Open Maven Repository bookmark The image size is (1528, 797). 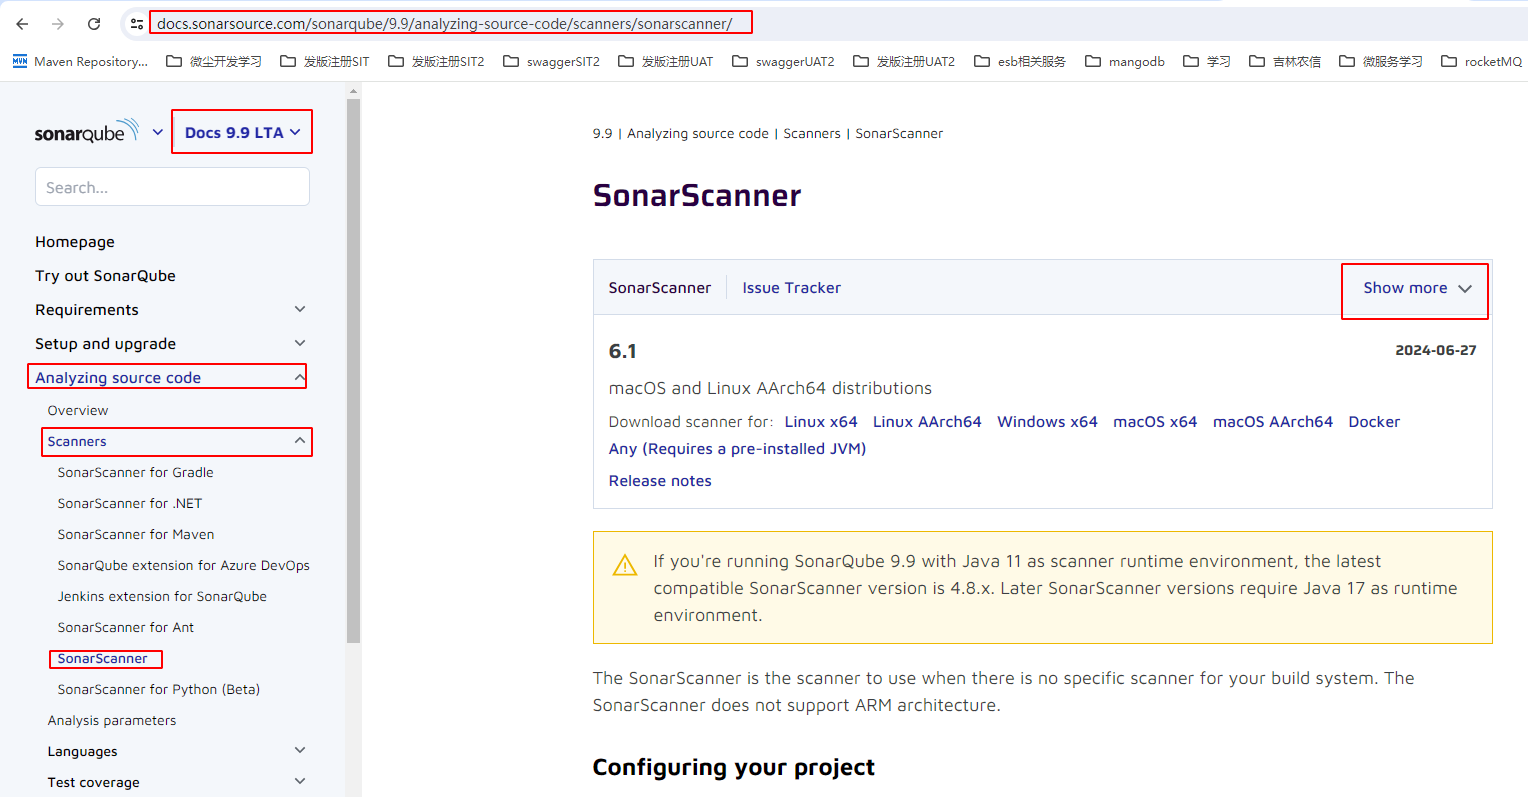[80, 62]
